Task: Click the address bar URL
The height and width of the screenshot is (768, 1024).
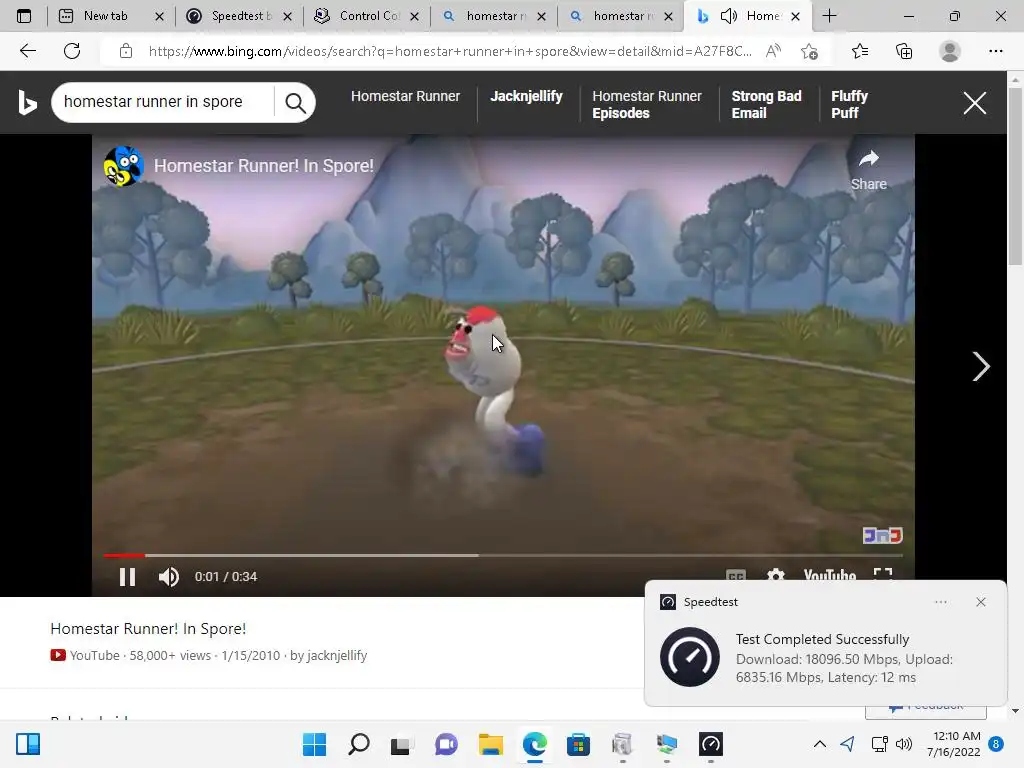Action: [449, 51]
